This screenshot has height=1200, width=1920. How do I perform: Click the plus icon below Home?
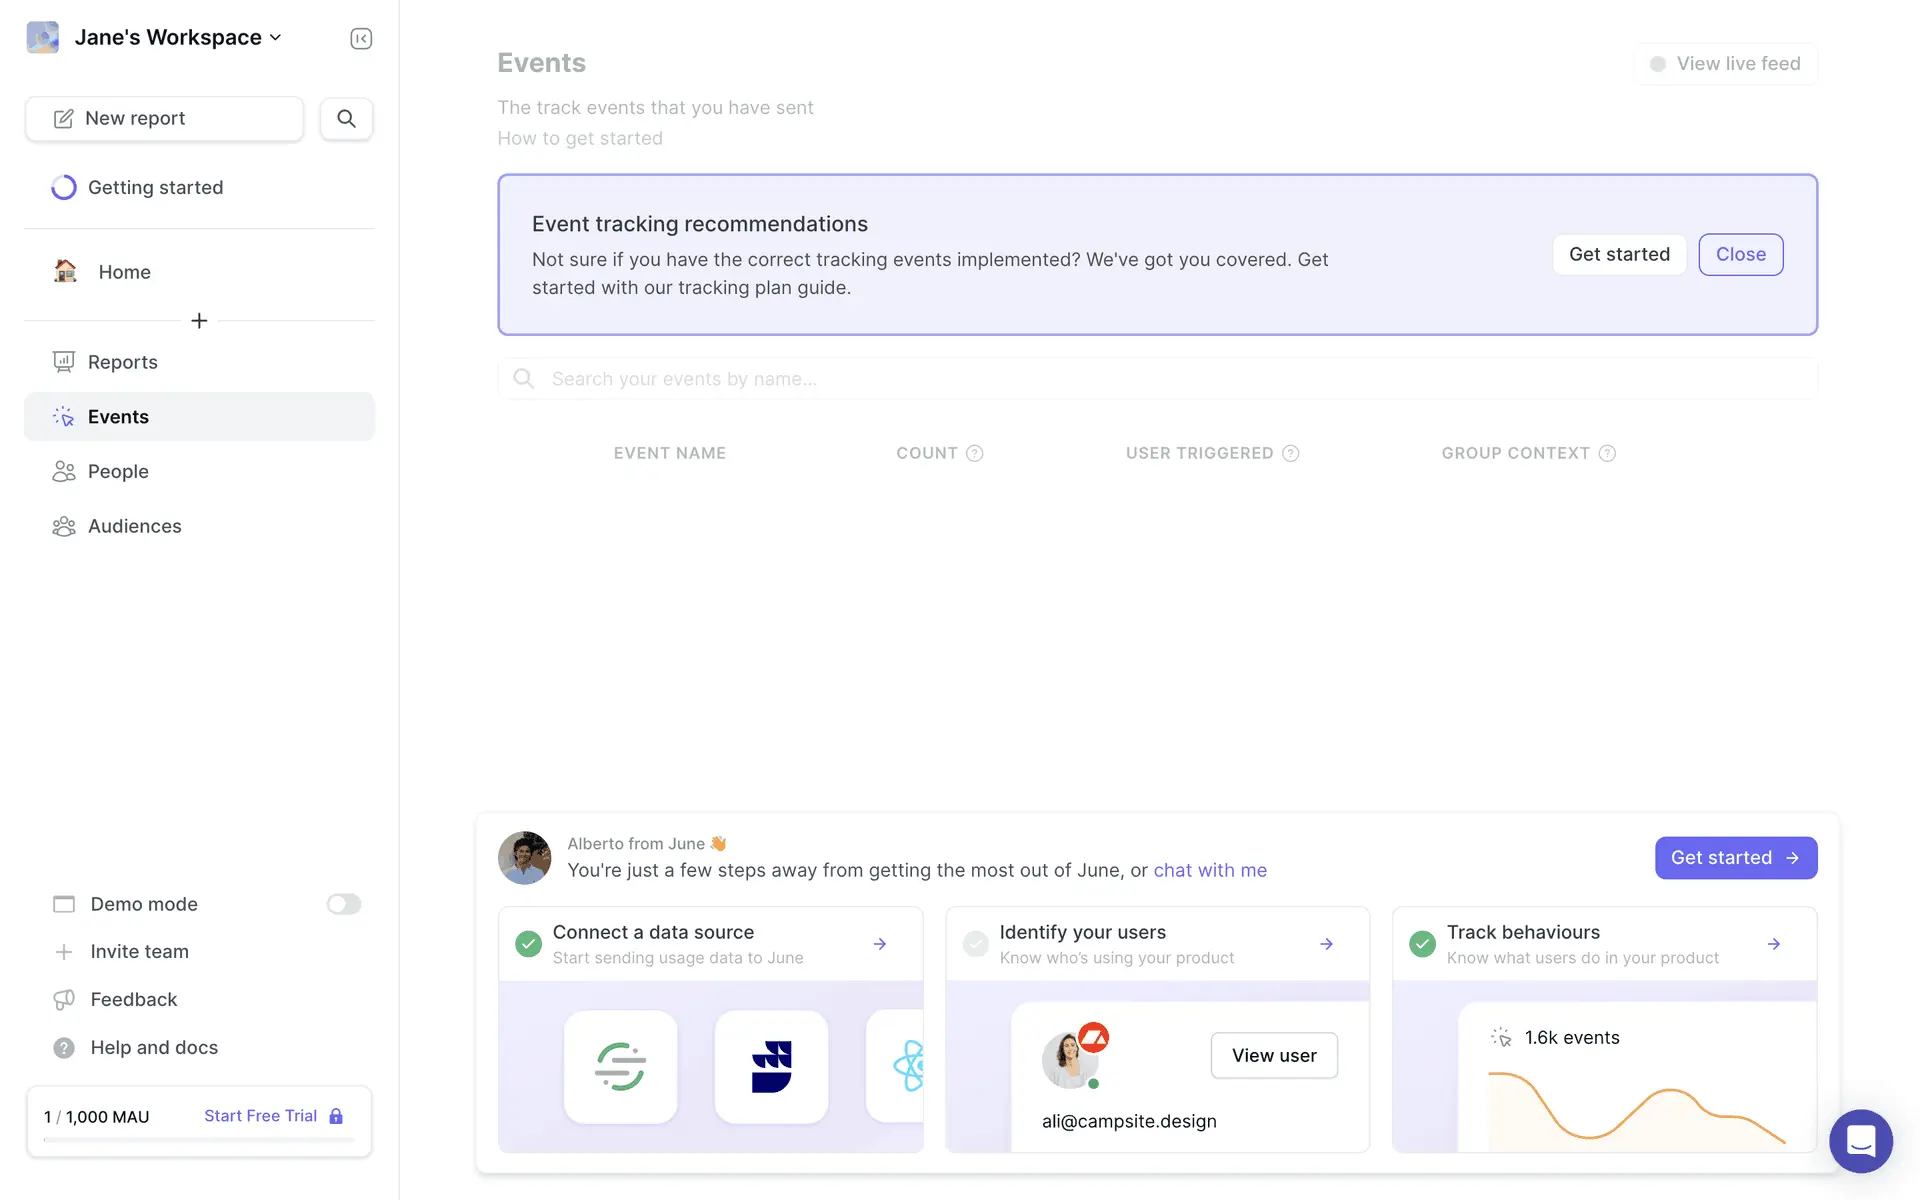(x=199, y=321)
